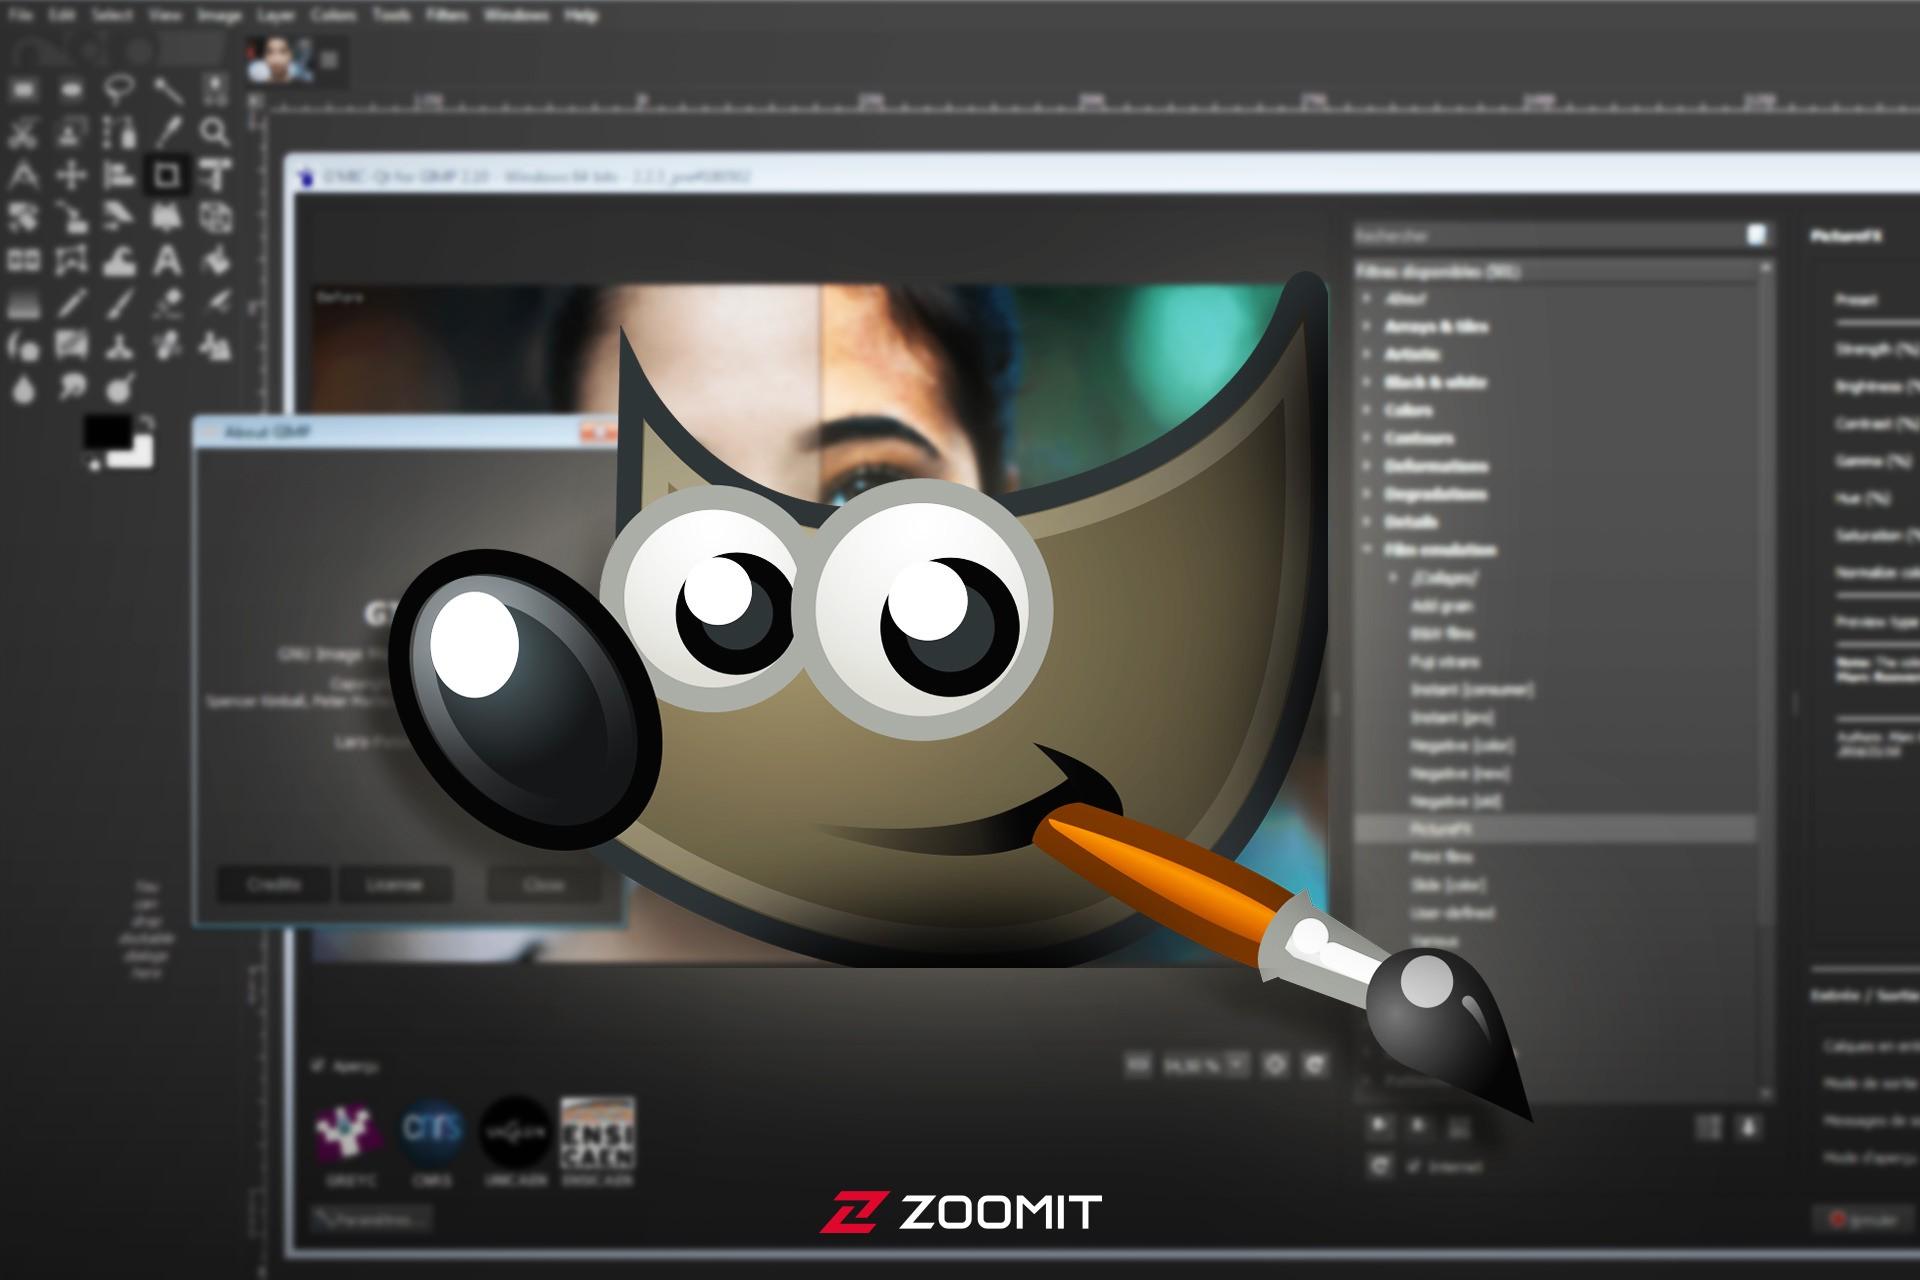The height and width of the screenshot is (1280, 1920).
Task: Open the Filters menu
Action: [446, 15]
